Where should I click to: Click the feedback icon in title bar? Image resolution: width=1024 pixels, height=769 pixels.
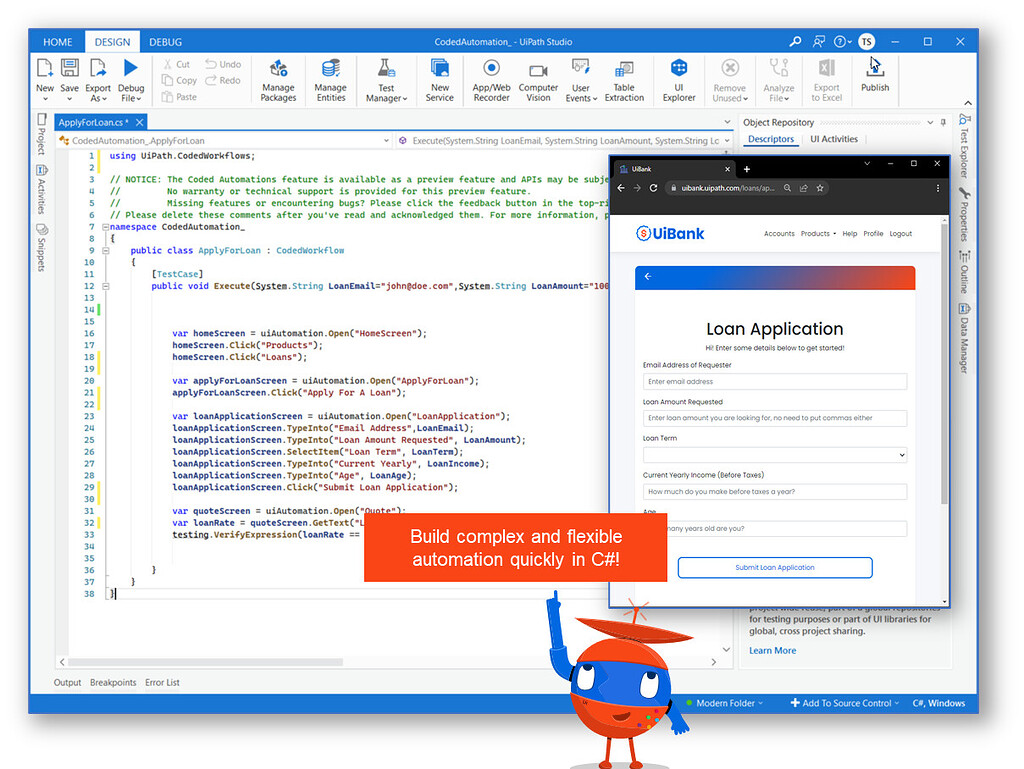[818, 42]
